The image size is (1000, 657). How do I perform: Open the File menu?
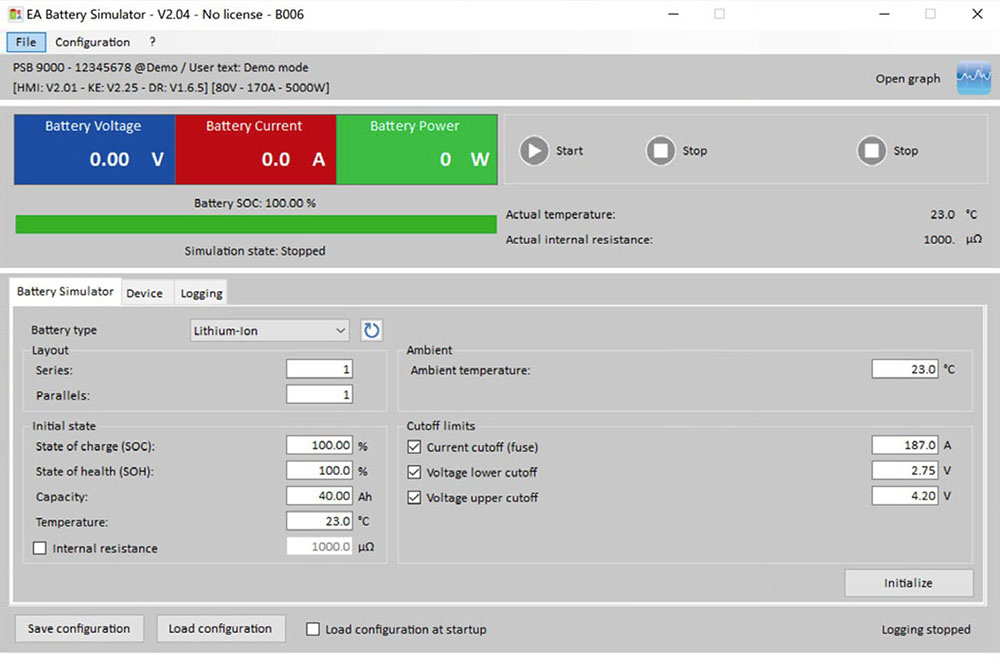(26, 42)
